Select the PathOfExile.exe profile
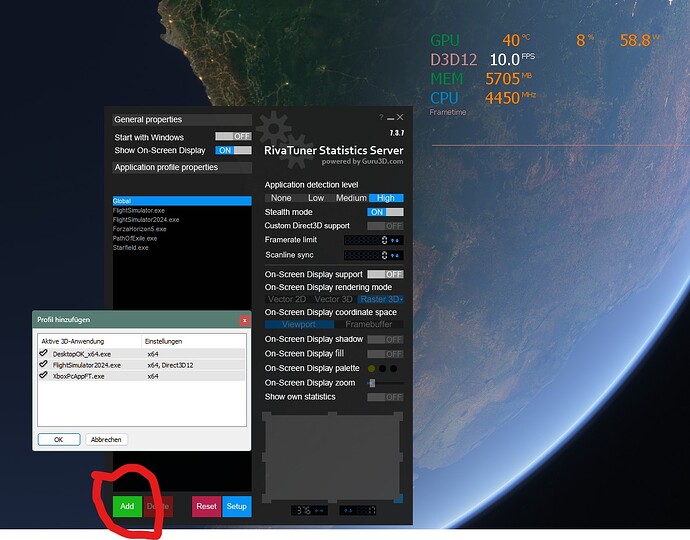This screenshot has height=540, width=690. click(182, 238)
